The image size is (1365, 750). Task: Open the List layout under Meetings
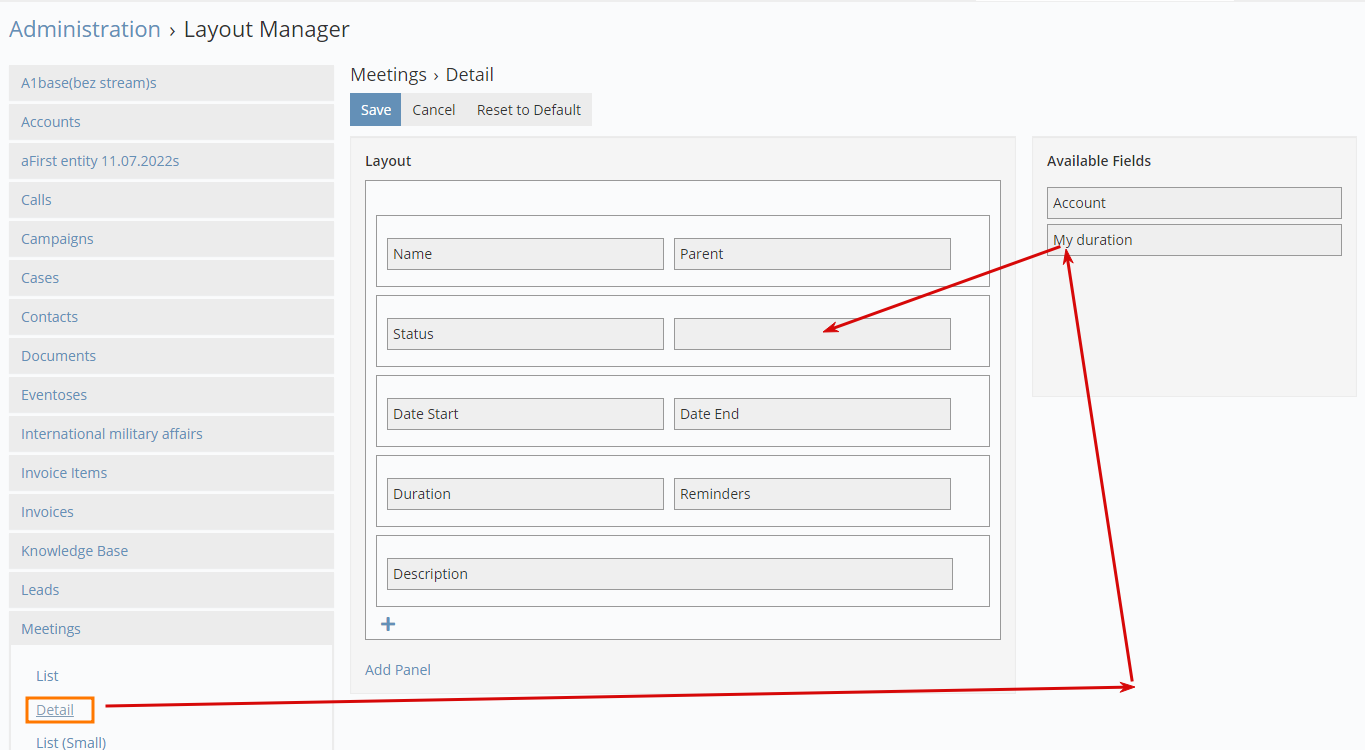point(47,676)
